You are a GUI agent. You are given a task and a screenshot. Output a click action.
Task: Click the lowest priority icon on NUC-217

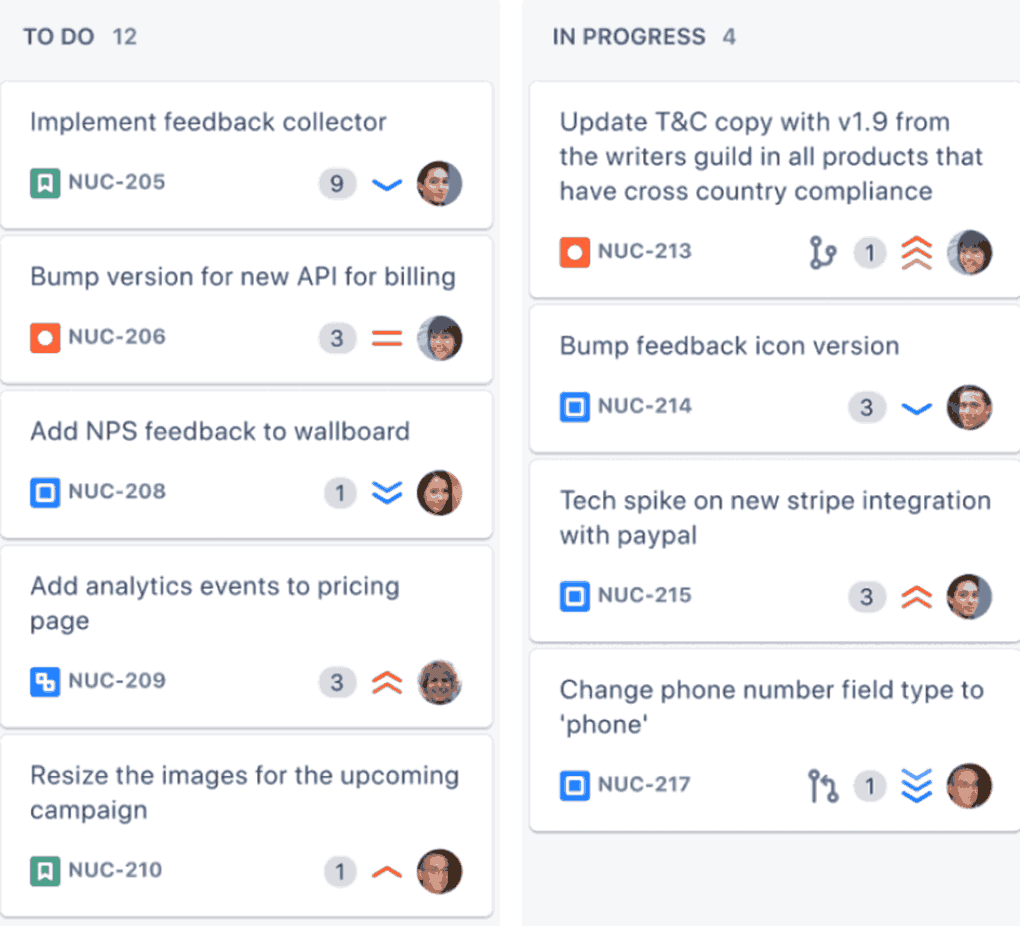917,786
